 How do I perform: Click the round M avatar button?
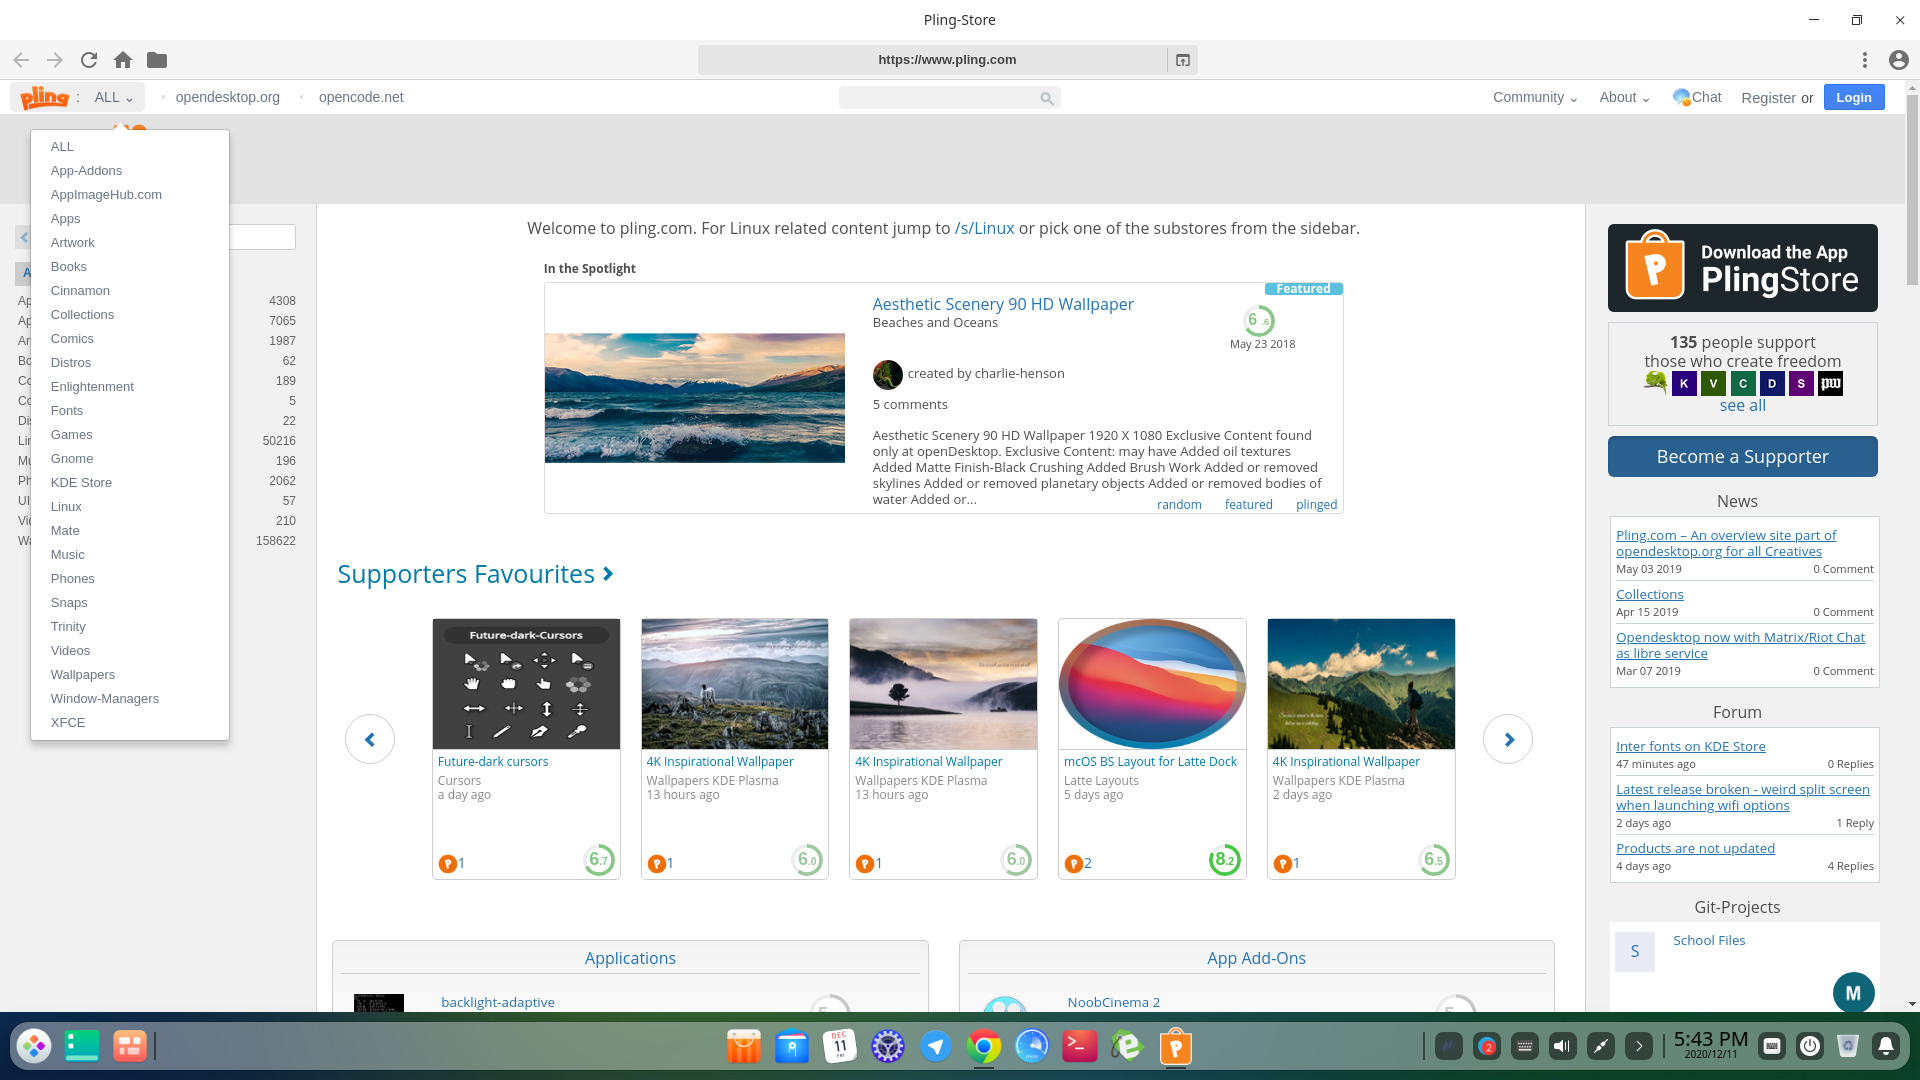point(1853,993)
